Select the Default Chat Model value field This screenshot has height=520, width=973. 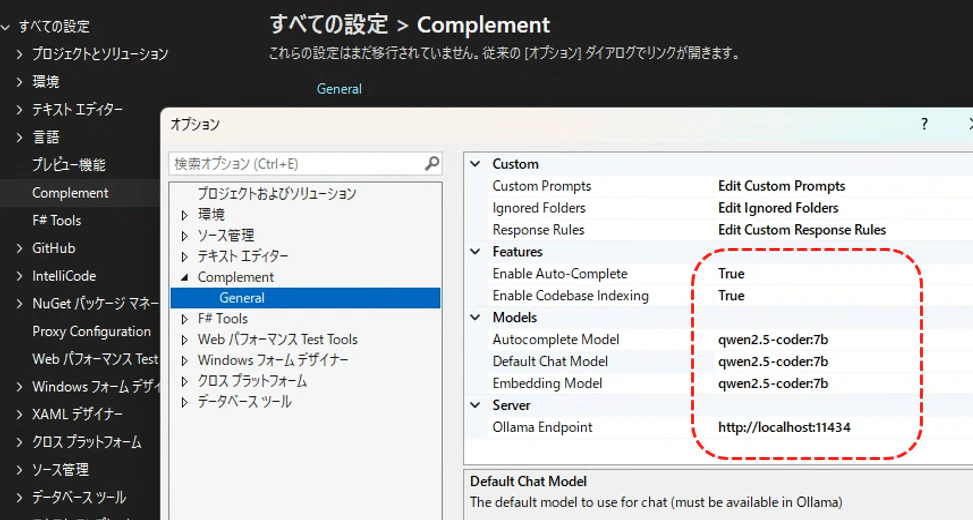pos(773,361)
